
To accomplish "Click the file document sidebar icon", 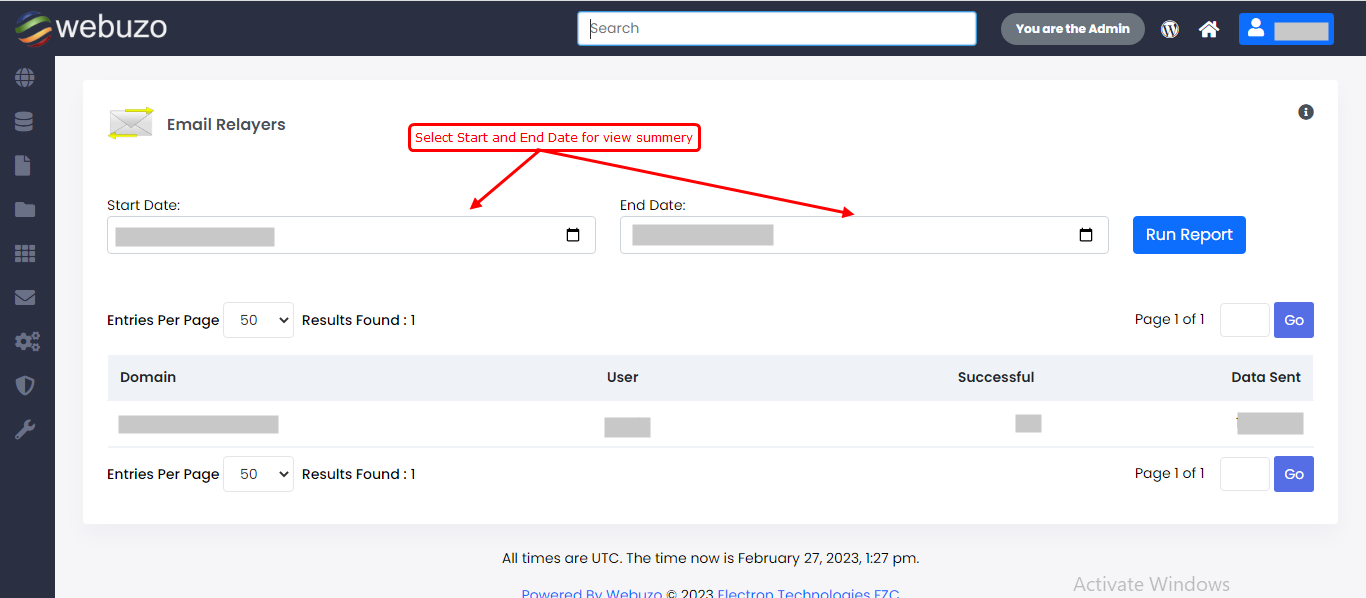I will tap(24, 166).
